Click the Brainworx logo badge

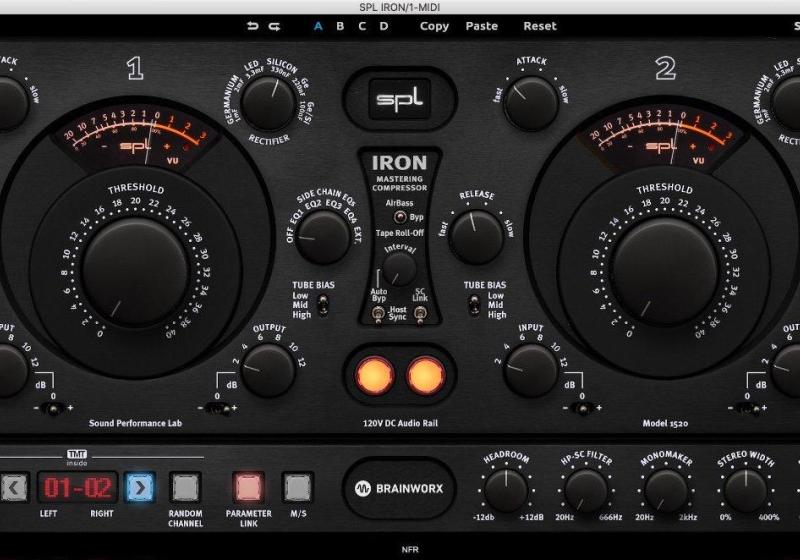point(399,489)
